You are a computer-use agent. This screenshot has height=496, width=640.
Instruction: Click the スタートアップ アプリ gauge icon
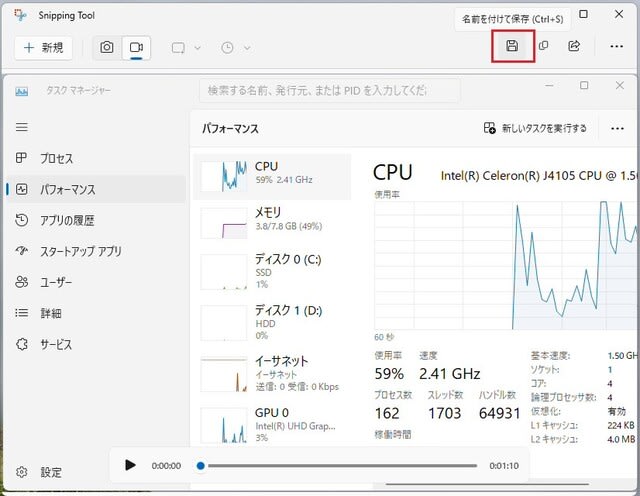point(22,251)
